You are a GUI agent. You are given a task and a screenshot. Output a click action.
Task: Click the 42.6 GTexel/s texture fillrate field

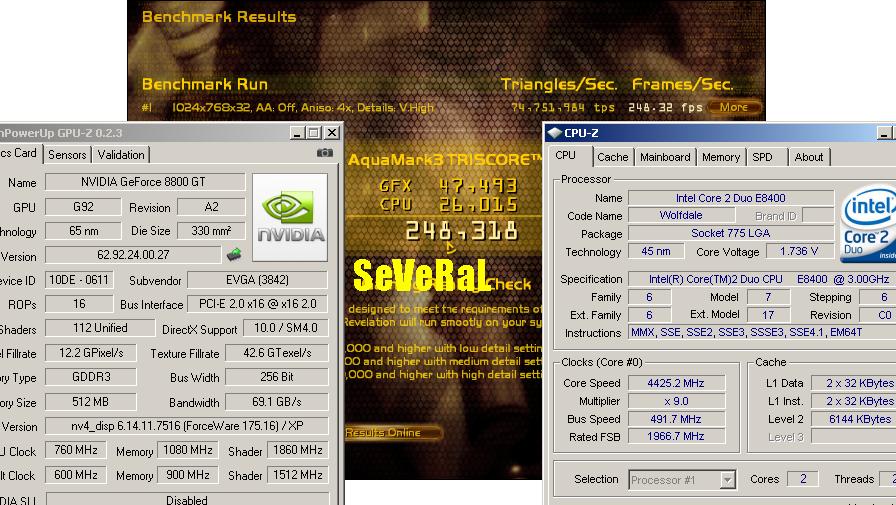click(277, 353)
